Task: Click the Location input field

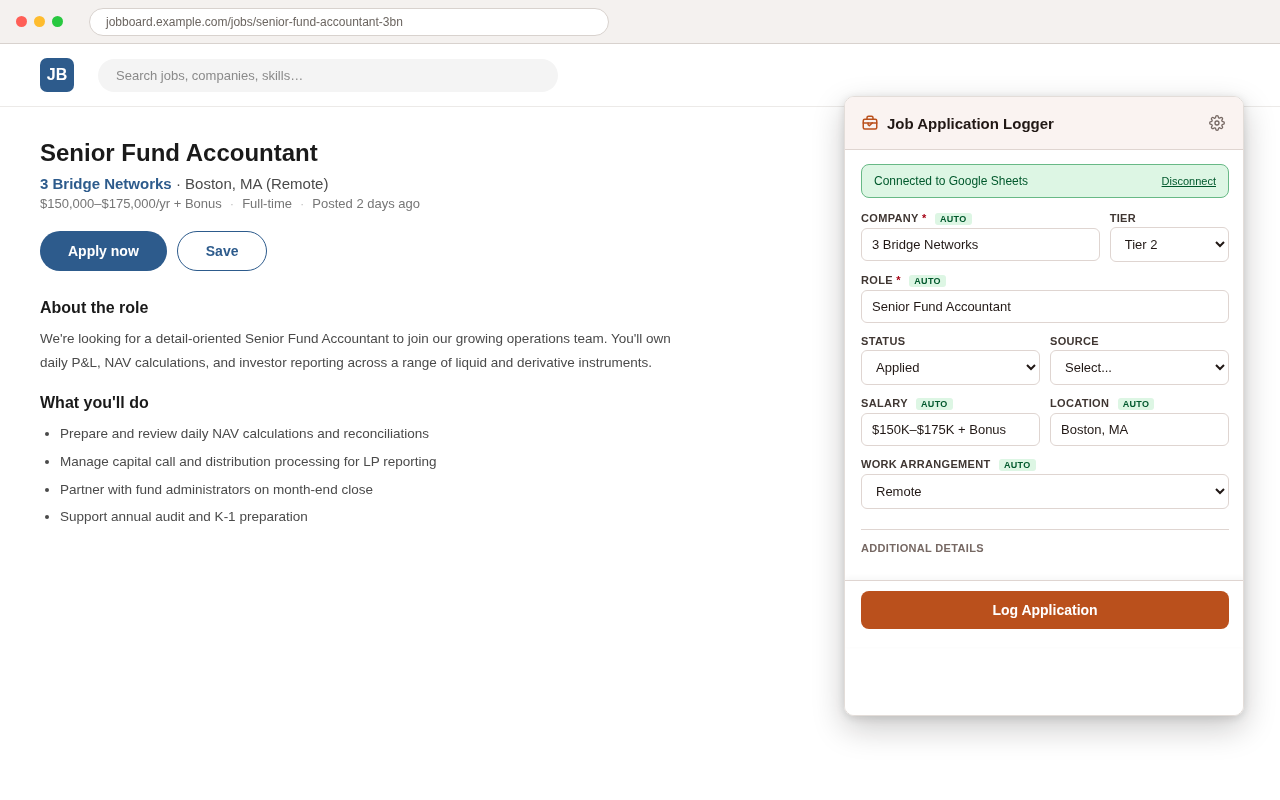Action: click(1139, 430)
